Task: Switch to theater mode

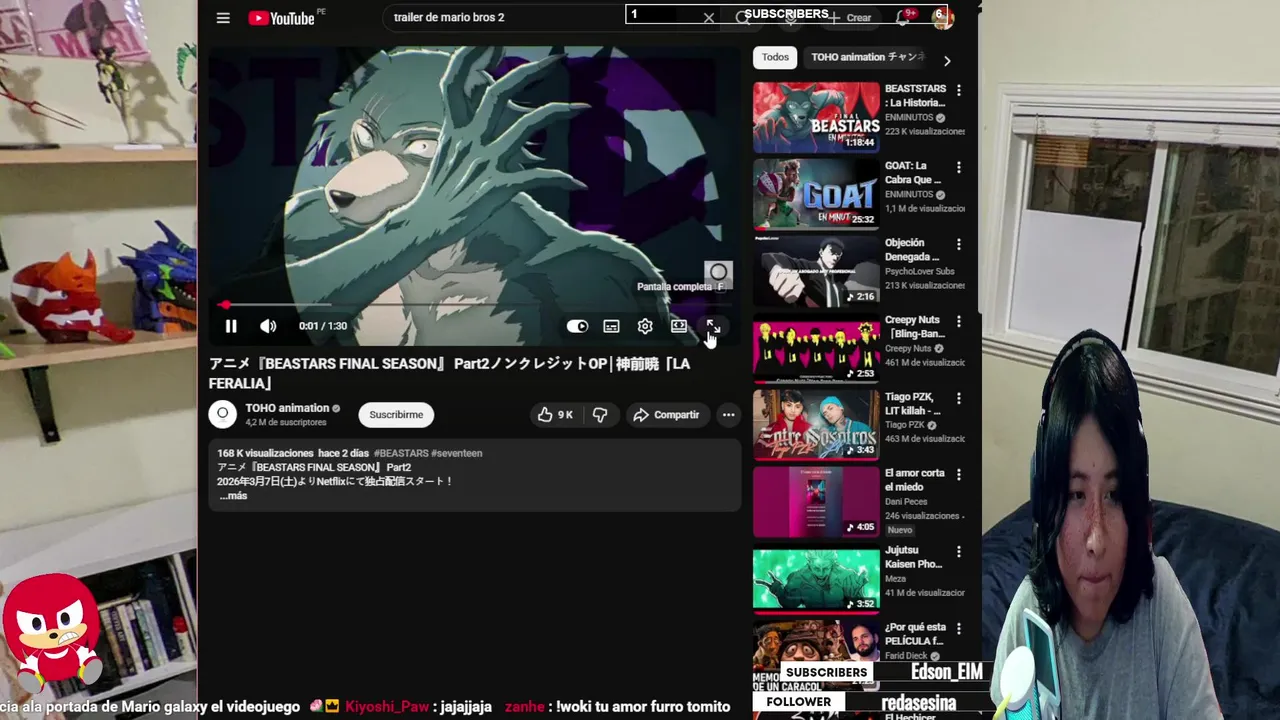Action: (x=679, y=326)
